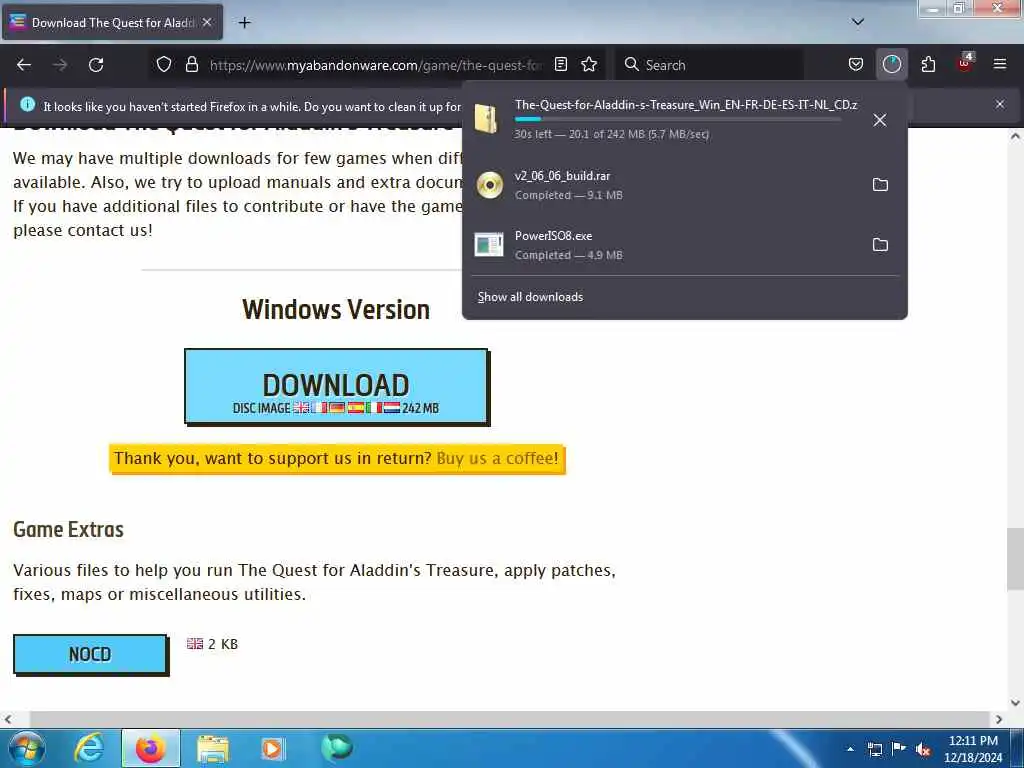Click the muted volume tray icon
This screenshot has height=768, width=1024.
(x=923, y=749)
